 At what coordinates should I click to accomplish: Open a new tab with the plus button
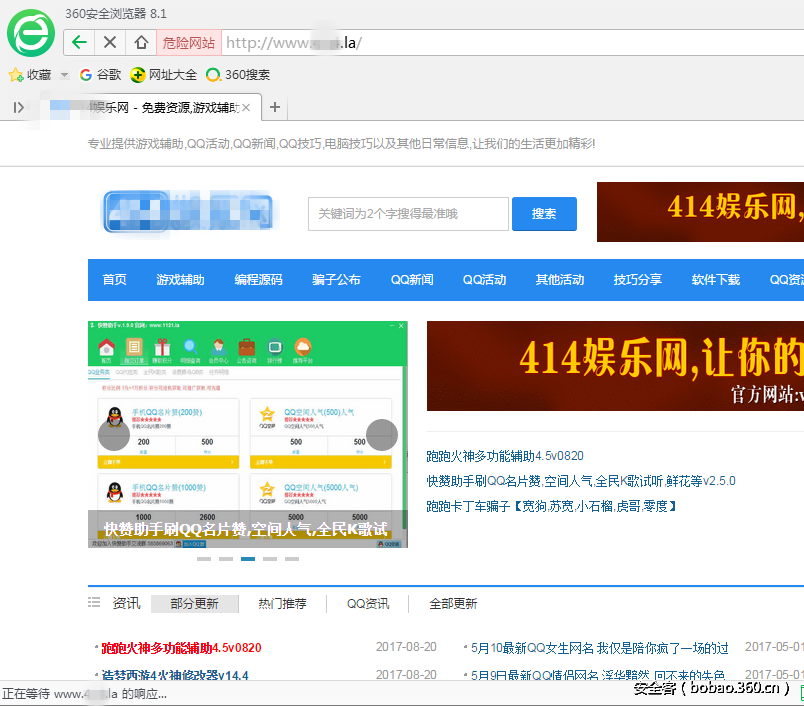(x=274, y=106)
